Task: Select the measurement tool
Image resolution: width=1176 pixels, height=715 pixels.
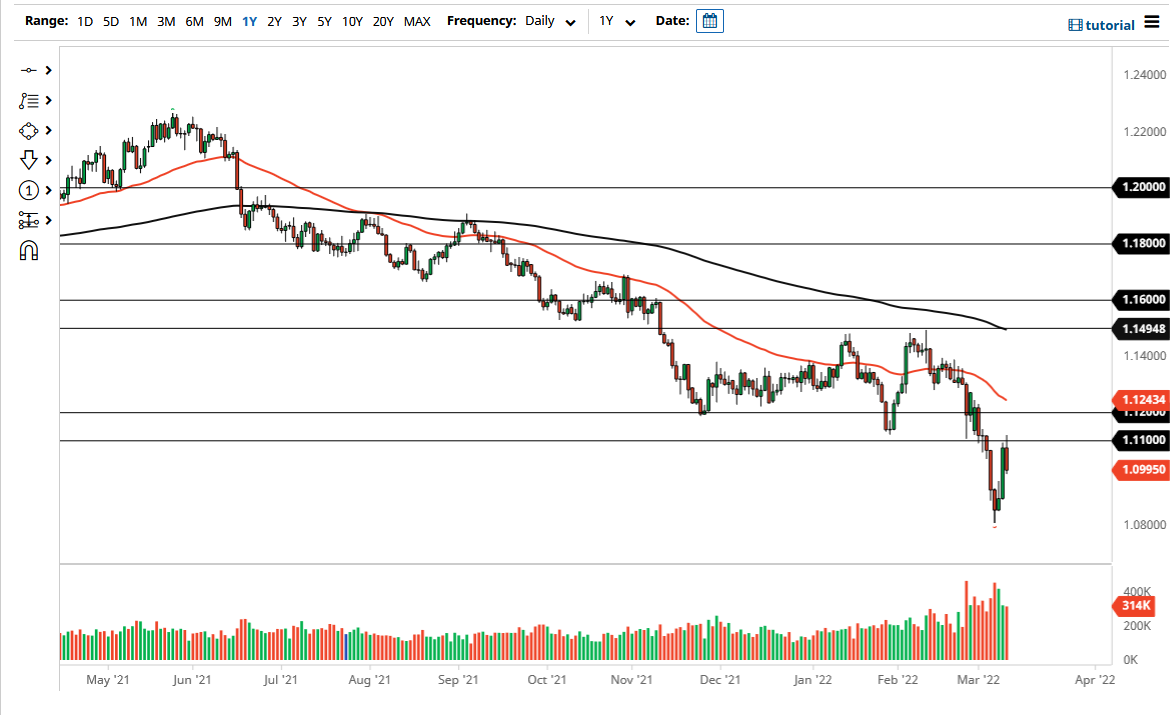Action: pos(28,220)
